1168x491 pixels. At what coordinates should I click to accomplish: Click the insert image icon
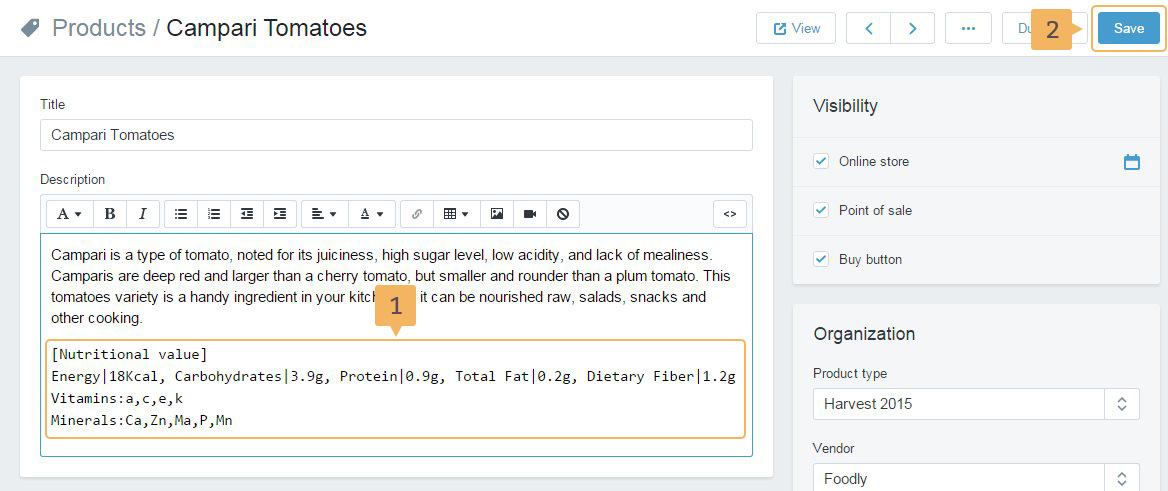click(497, 214)
